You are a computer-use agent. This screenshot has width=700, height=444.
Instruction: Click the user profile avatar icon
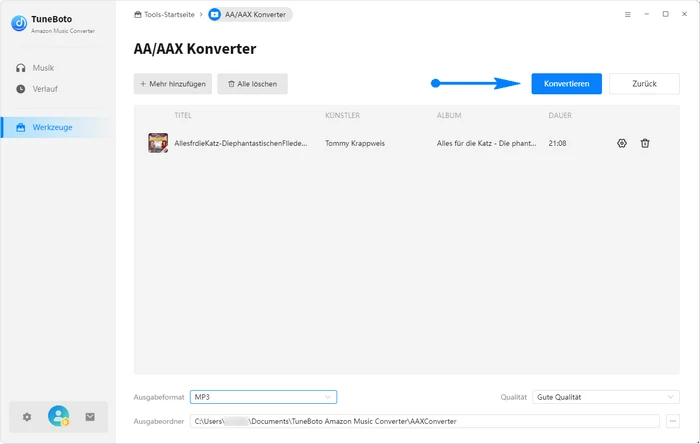point(59,416)
